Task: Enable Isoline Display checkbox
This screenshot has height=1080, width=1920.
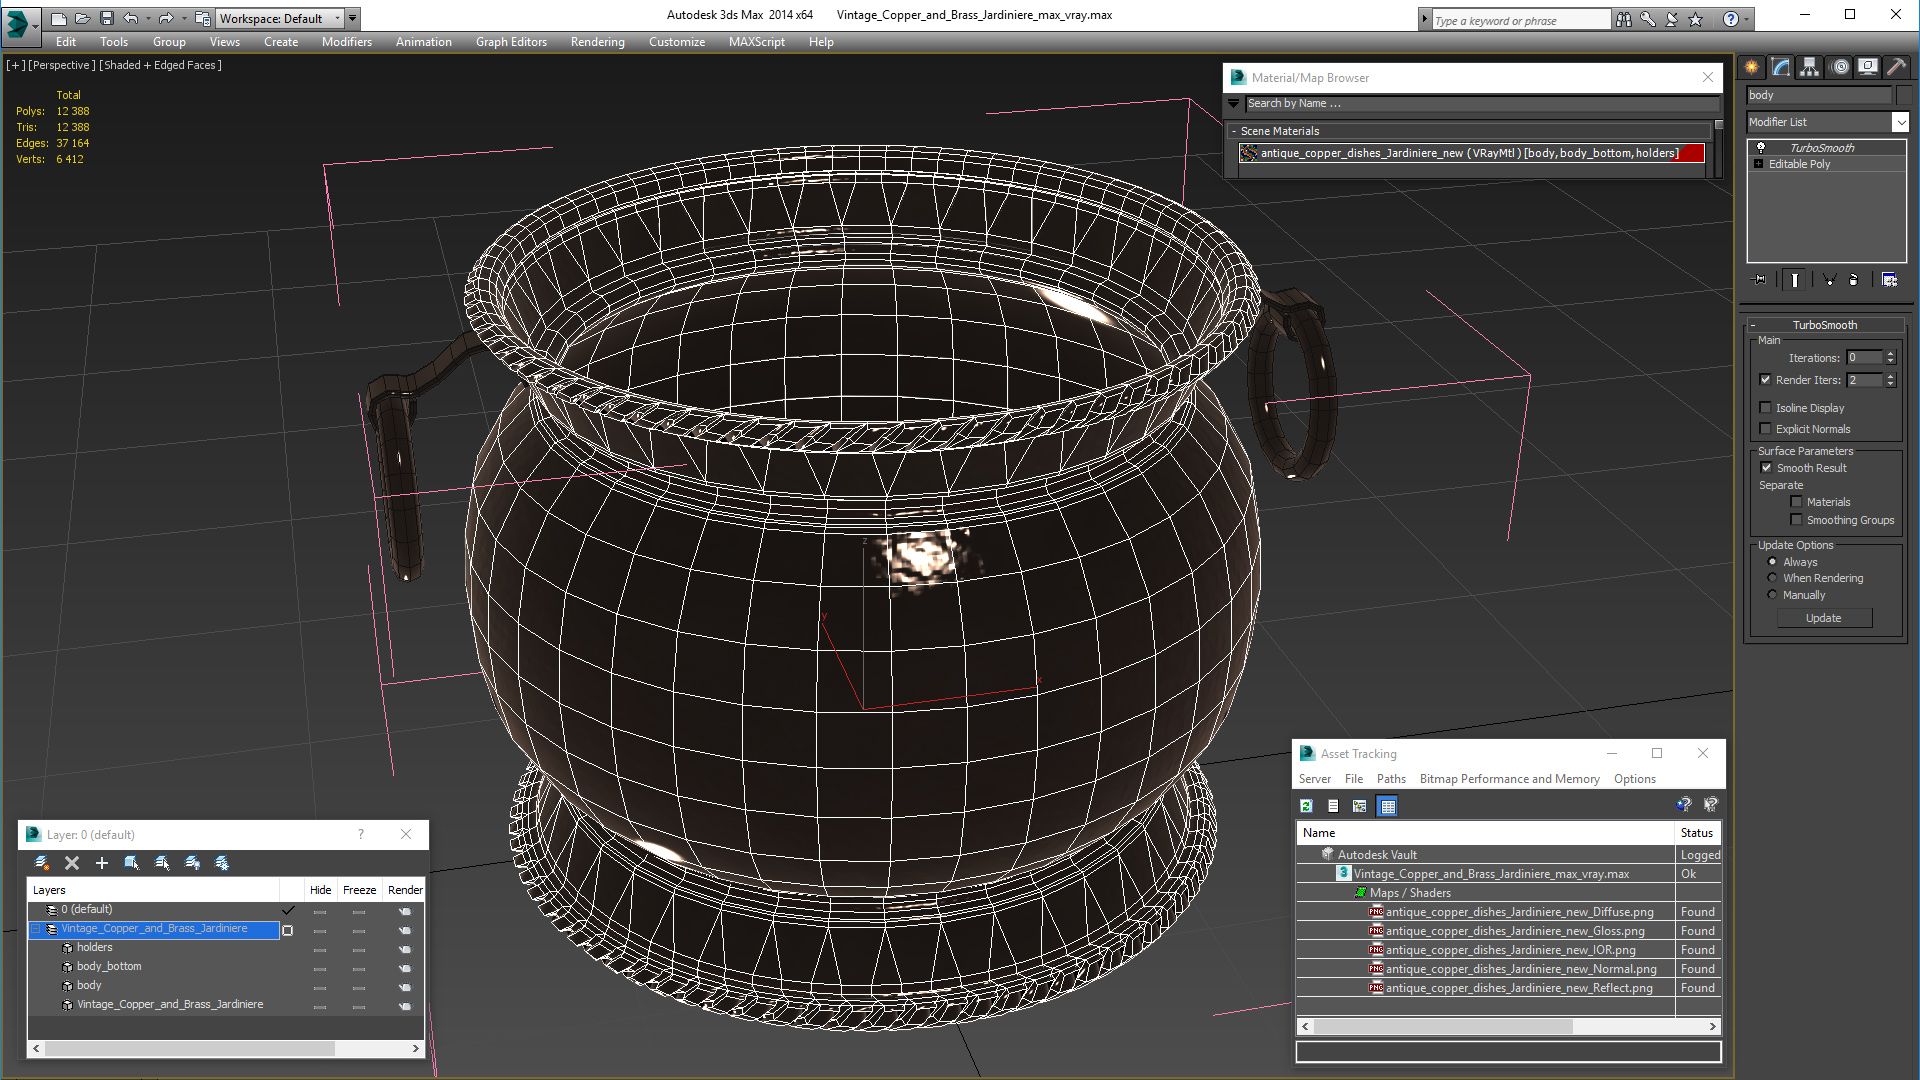Action: pyautogui.click(x=1766, y=408)
